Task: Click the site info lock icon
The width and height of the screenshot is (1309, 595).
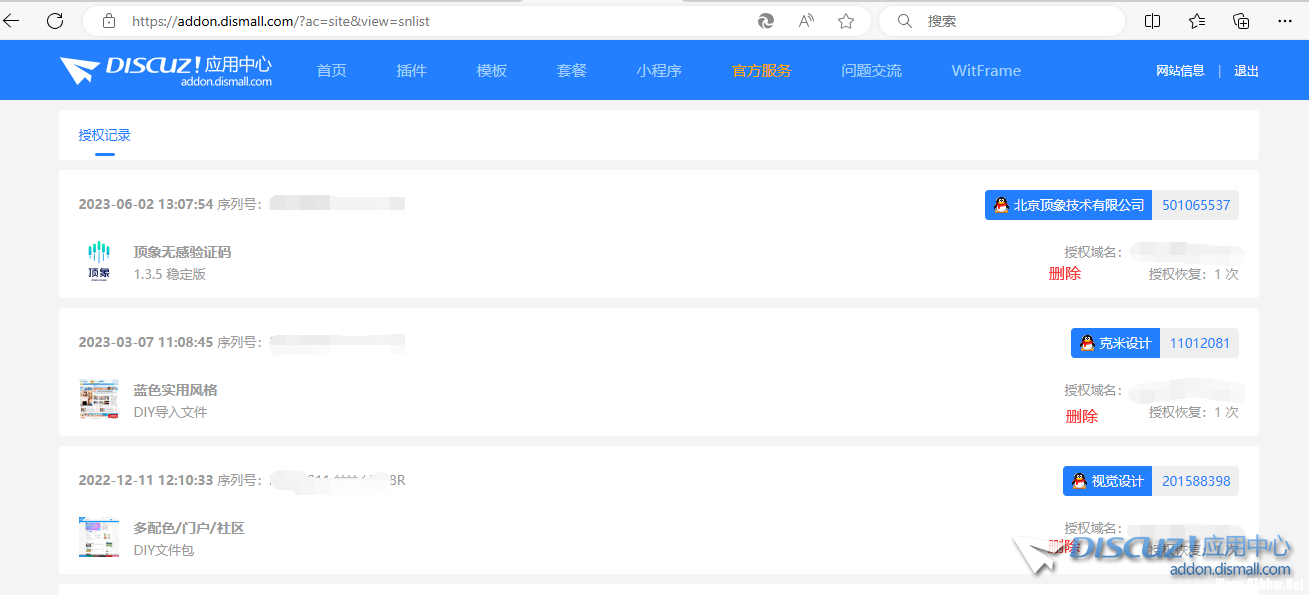Action: [x=109, y=21]
